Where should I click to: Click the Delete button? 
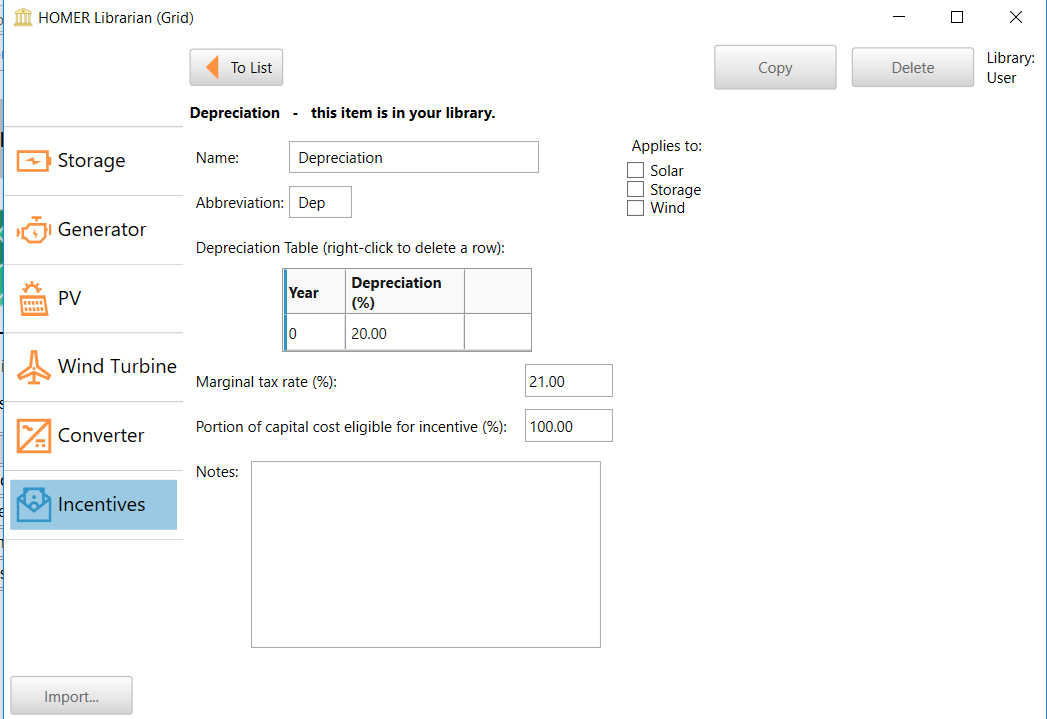pyautogui.click(x=911, y=67)
